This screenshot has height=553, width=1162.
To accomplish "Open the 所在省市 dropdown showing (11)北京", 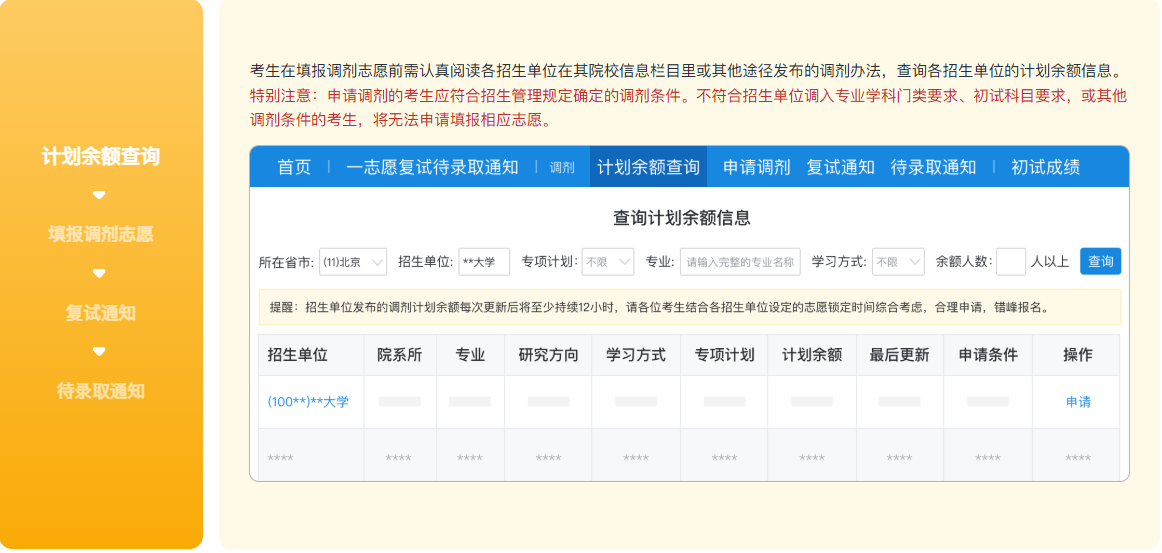I will pyautogui.click(x=353, y=262).
